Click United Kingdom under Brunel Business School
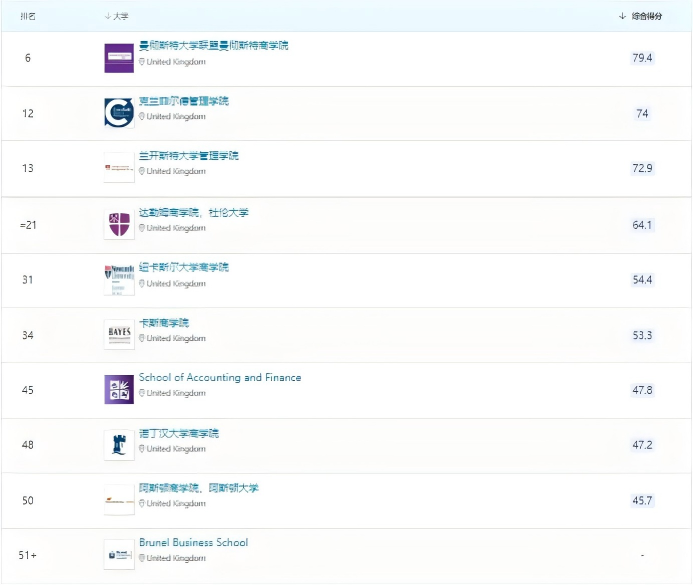Viewport: 693px width, 585px height. 176,558
